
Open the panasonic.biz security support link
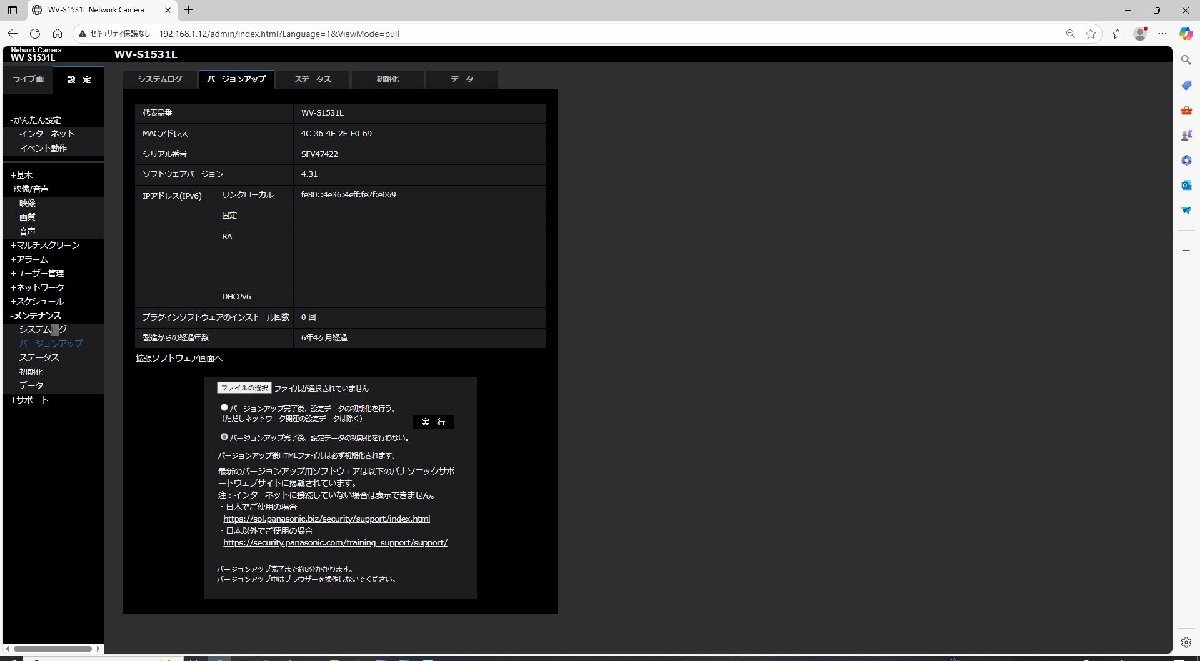point(326,518)
